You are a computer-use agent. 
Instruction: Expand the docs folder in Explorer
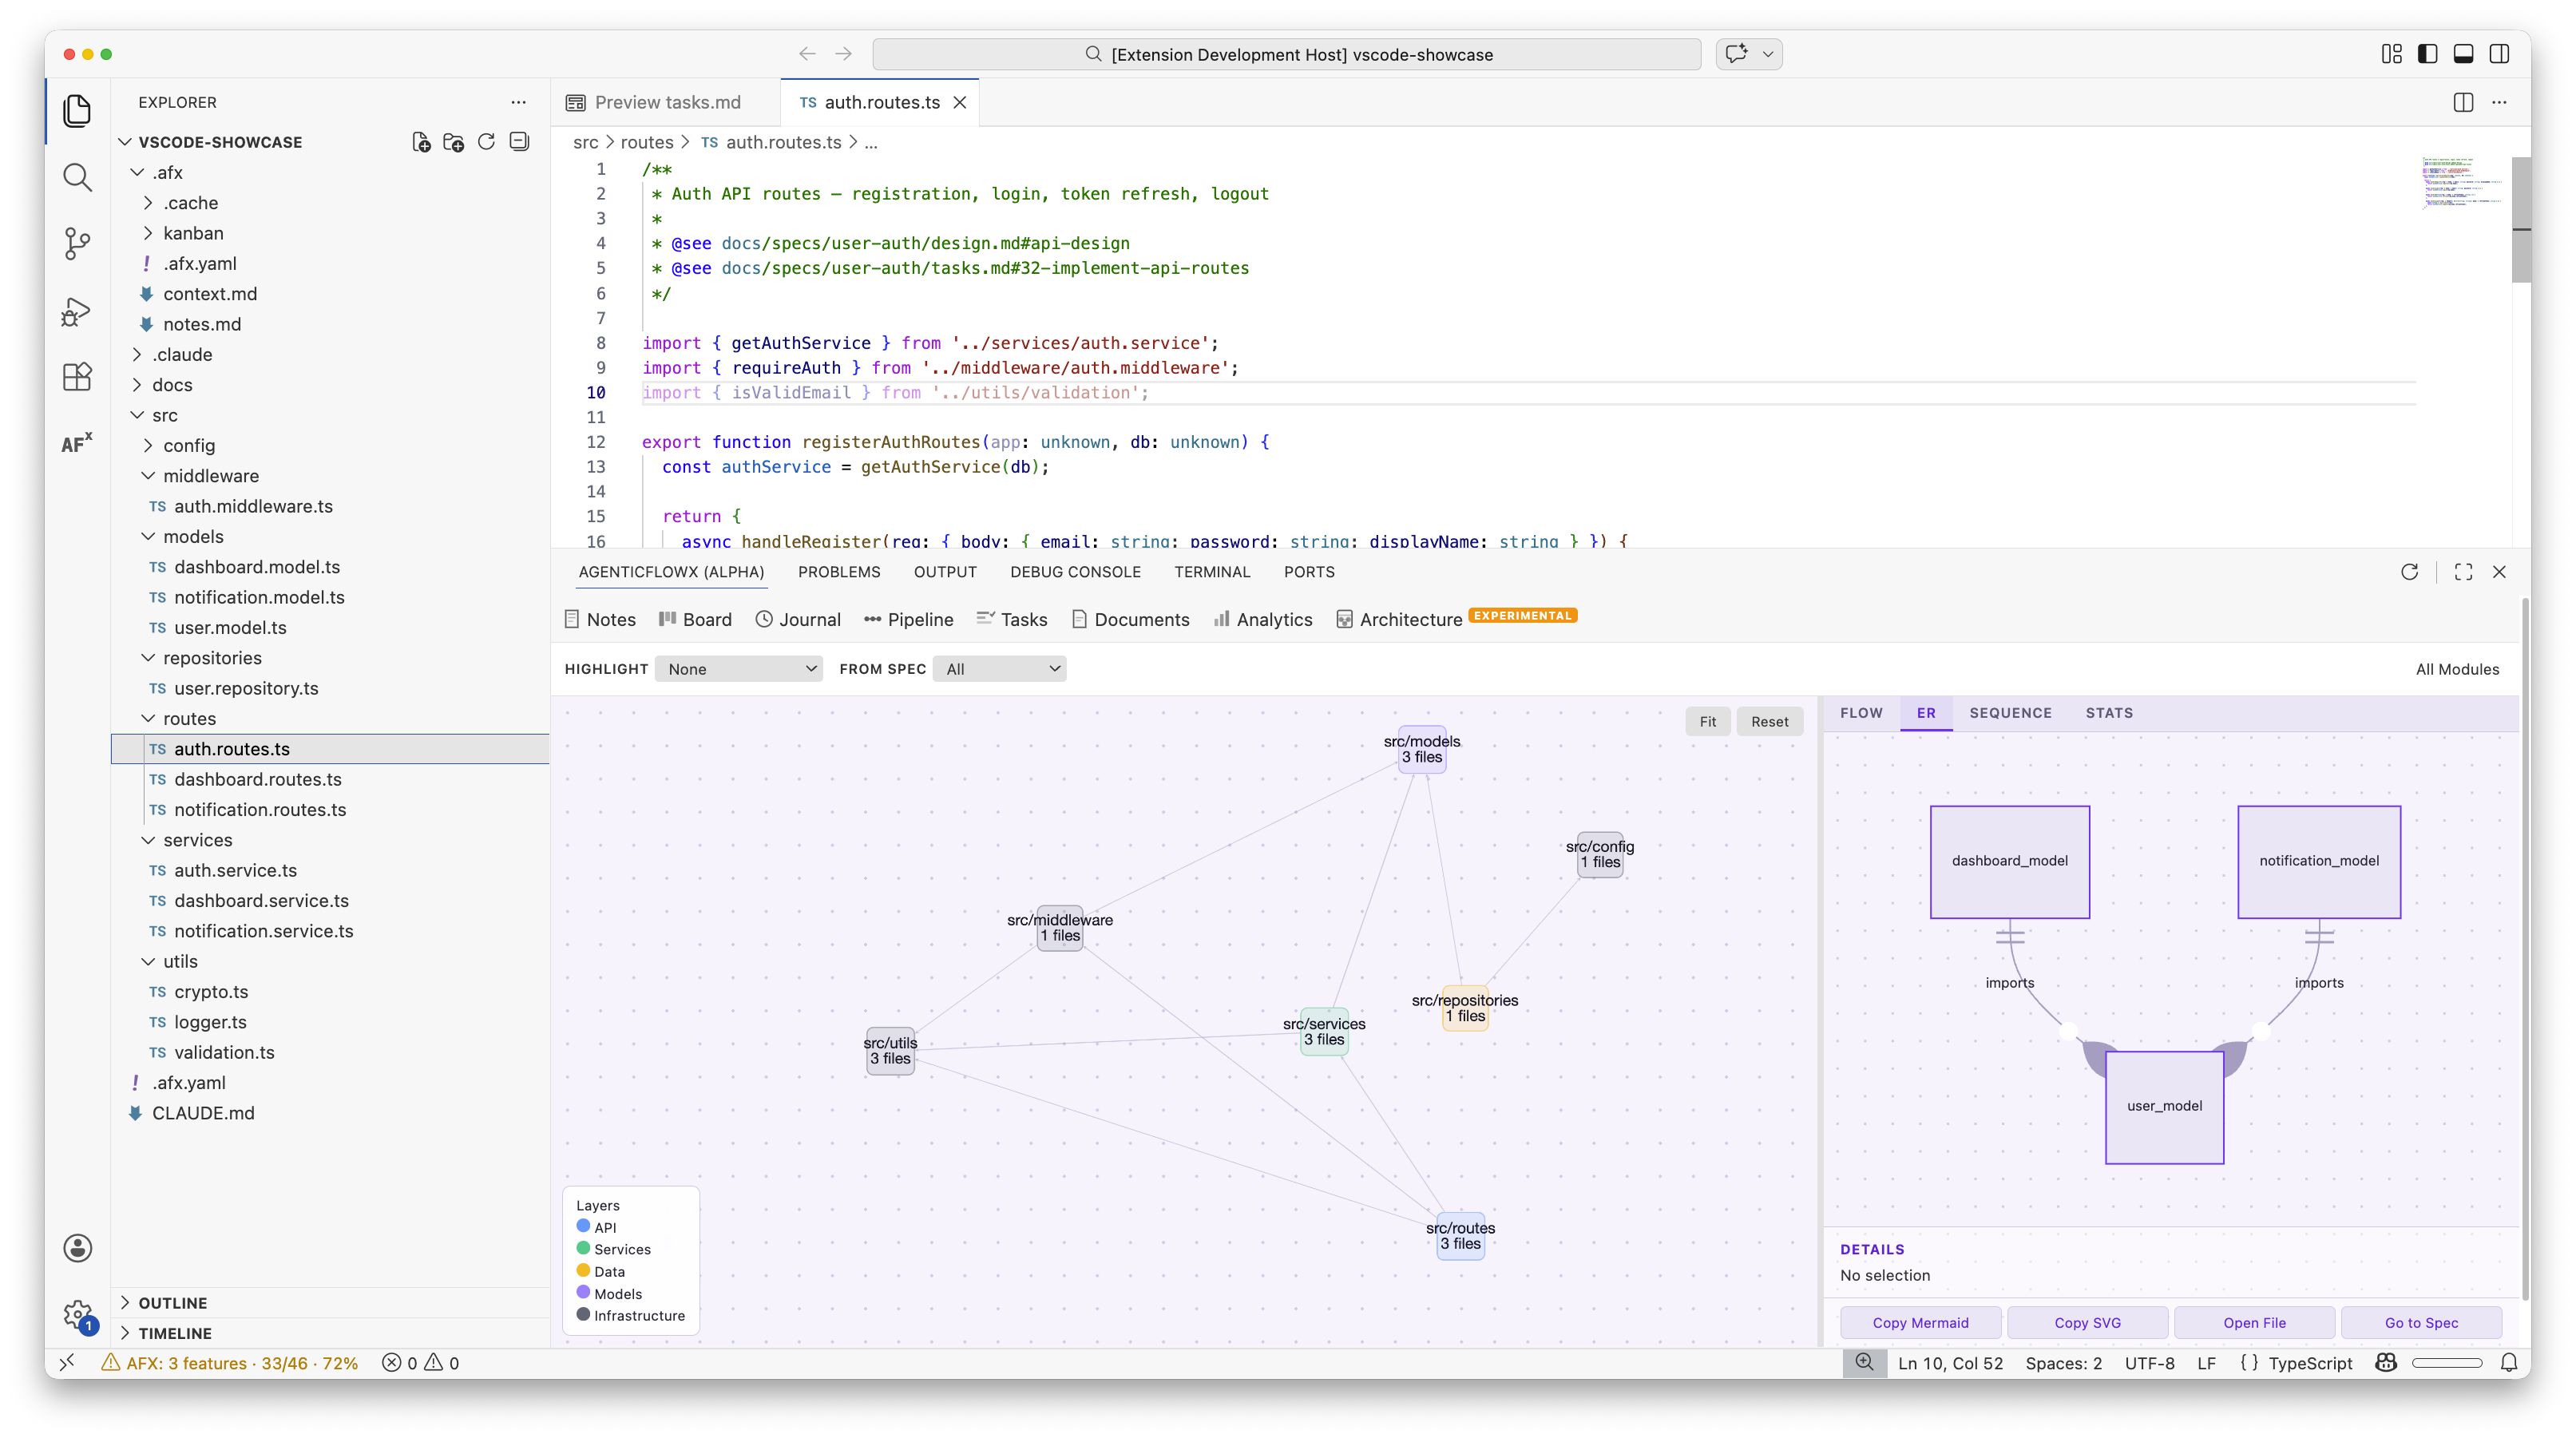pos(172,385)
